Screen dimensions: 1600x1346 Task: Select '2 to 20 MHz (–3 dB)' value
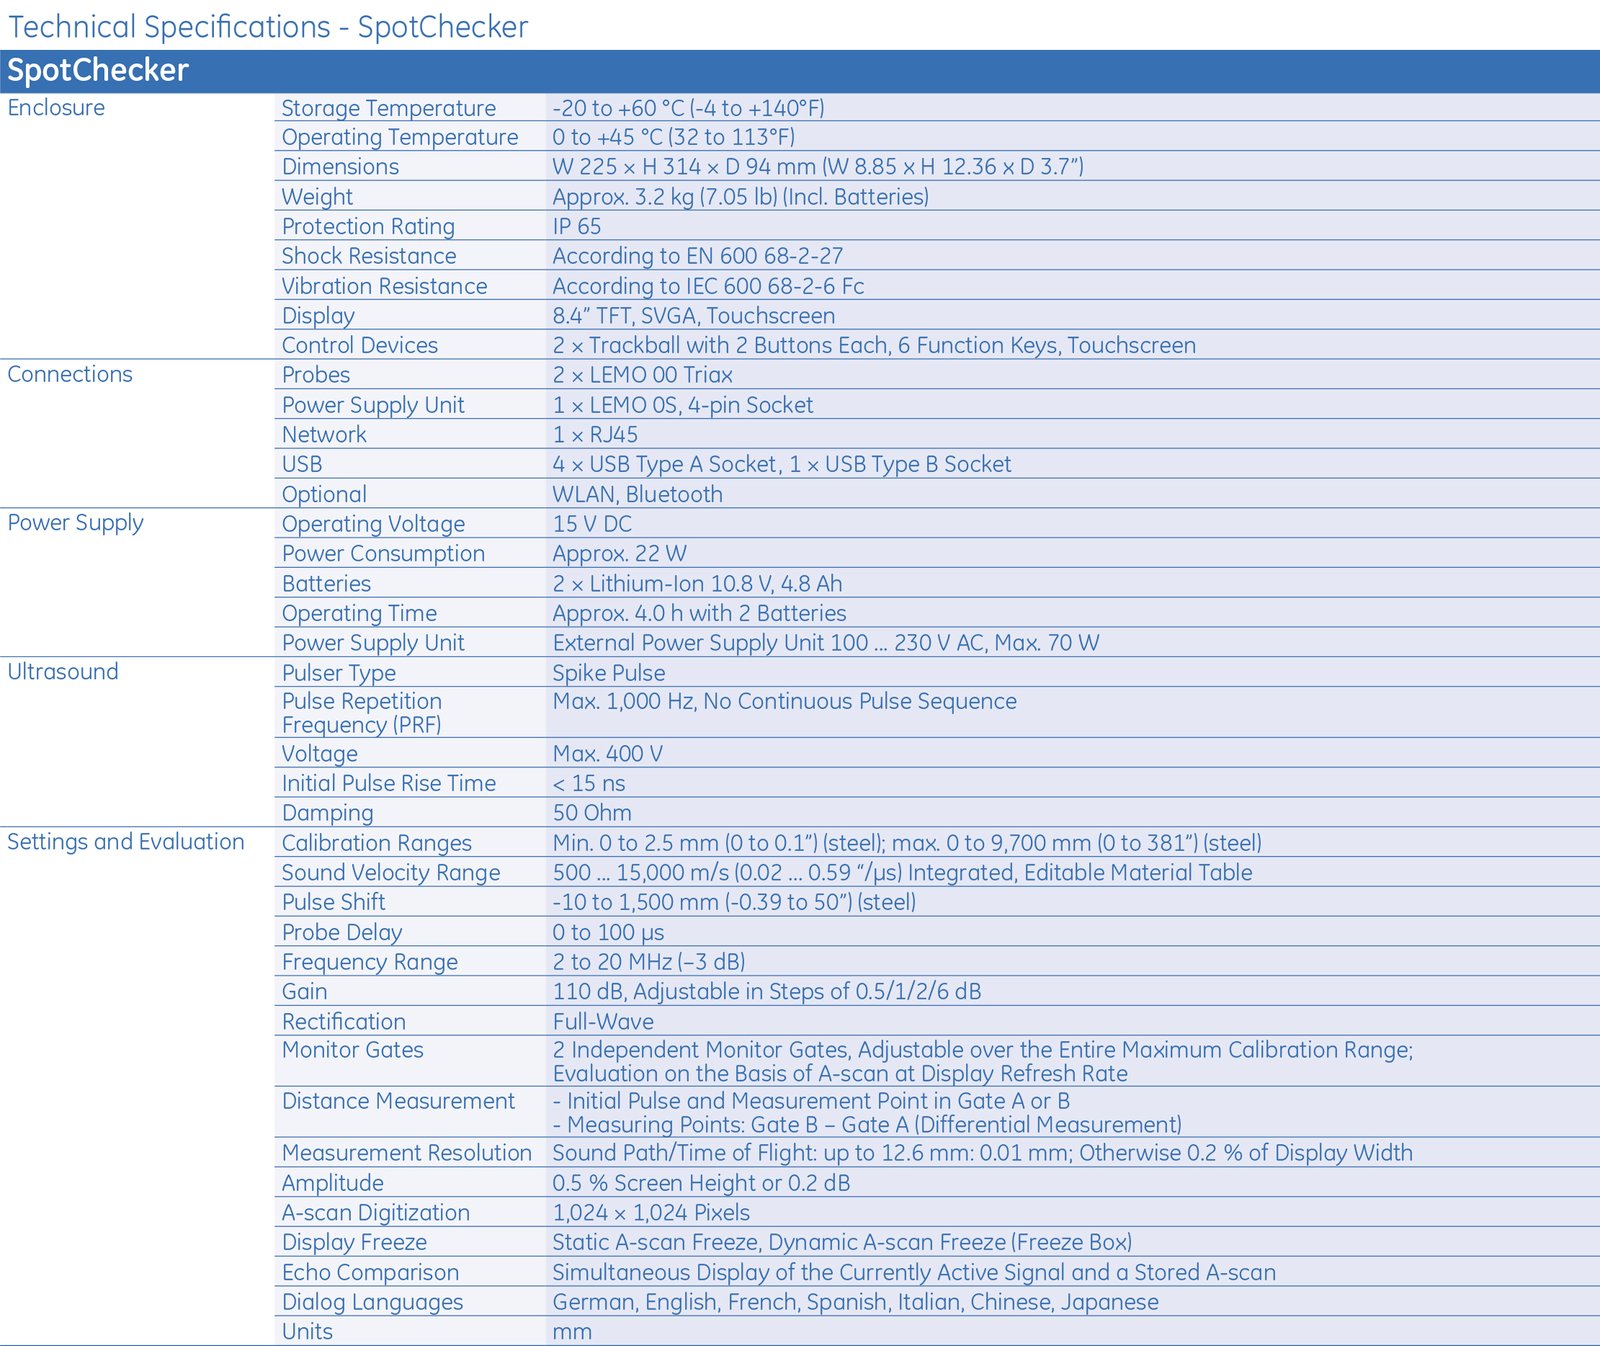point(649,962)
